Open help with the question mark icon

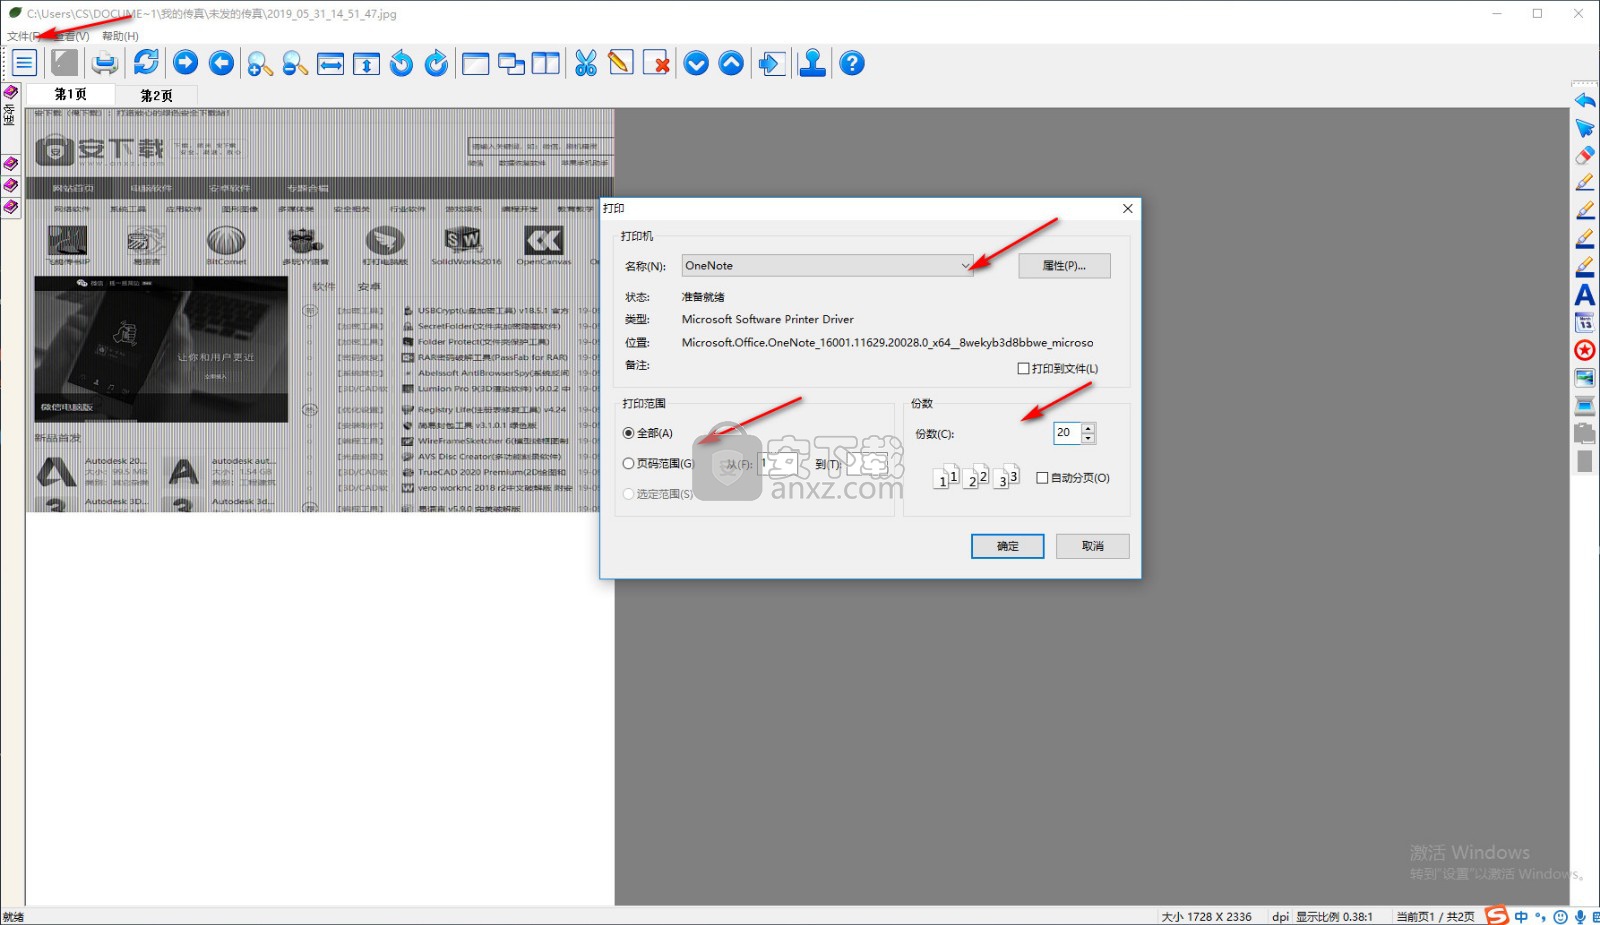click(852, 63)
